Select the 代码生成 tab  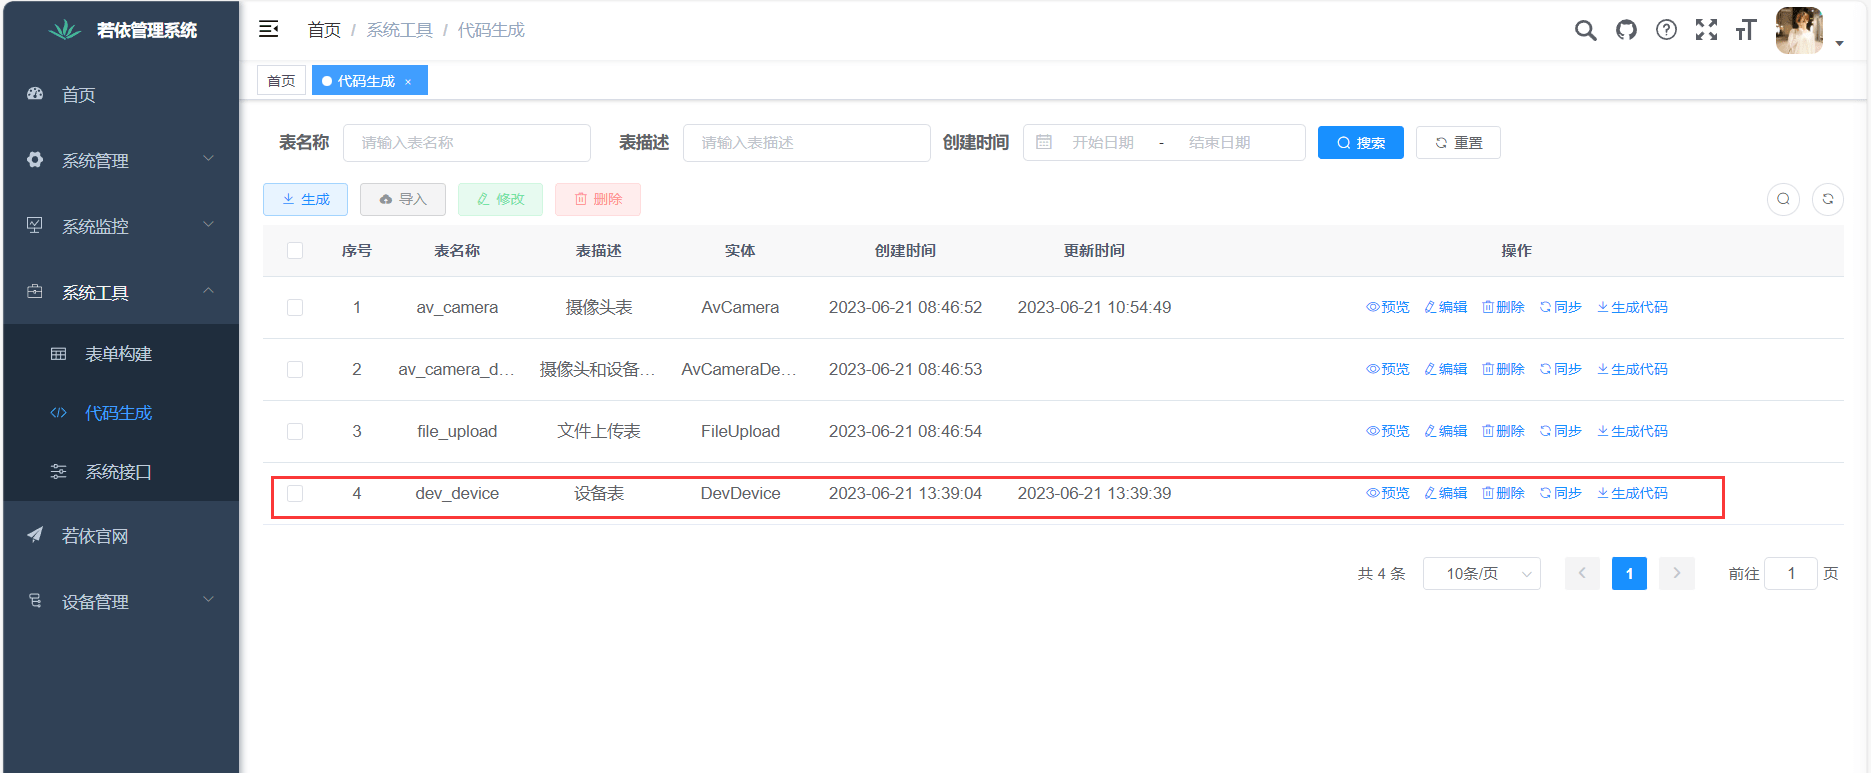point(366,80)
